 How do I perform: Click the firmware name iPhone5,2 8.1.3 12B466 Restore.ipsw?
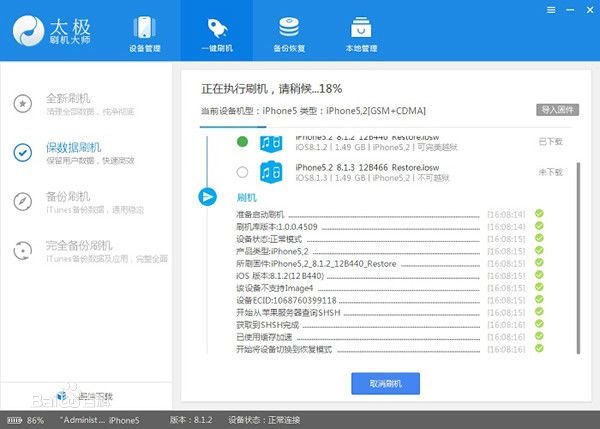(x=367, y=168)
